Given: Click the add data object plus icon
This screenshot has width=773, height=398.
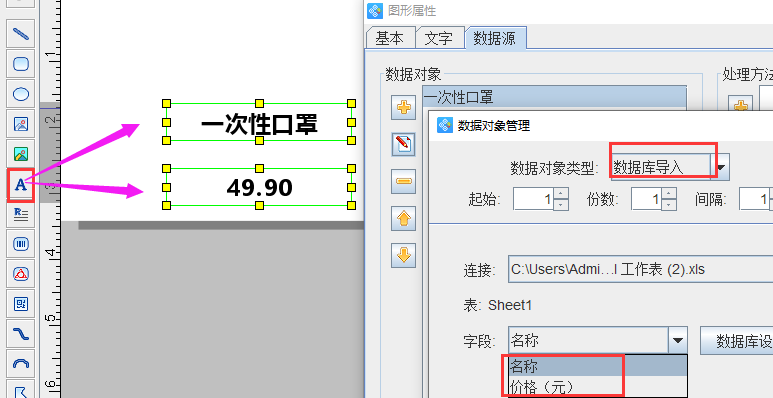Looking at the screenshot, I should point(404,107).
